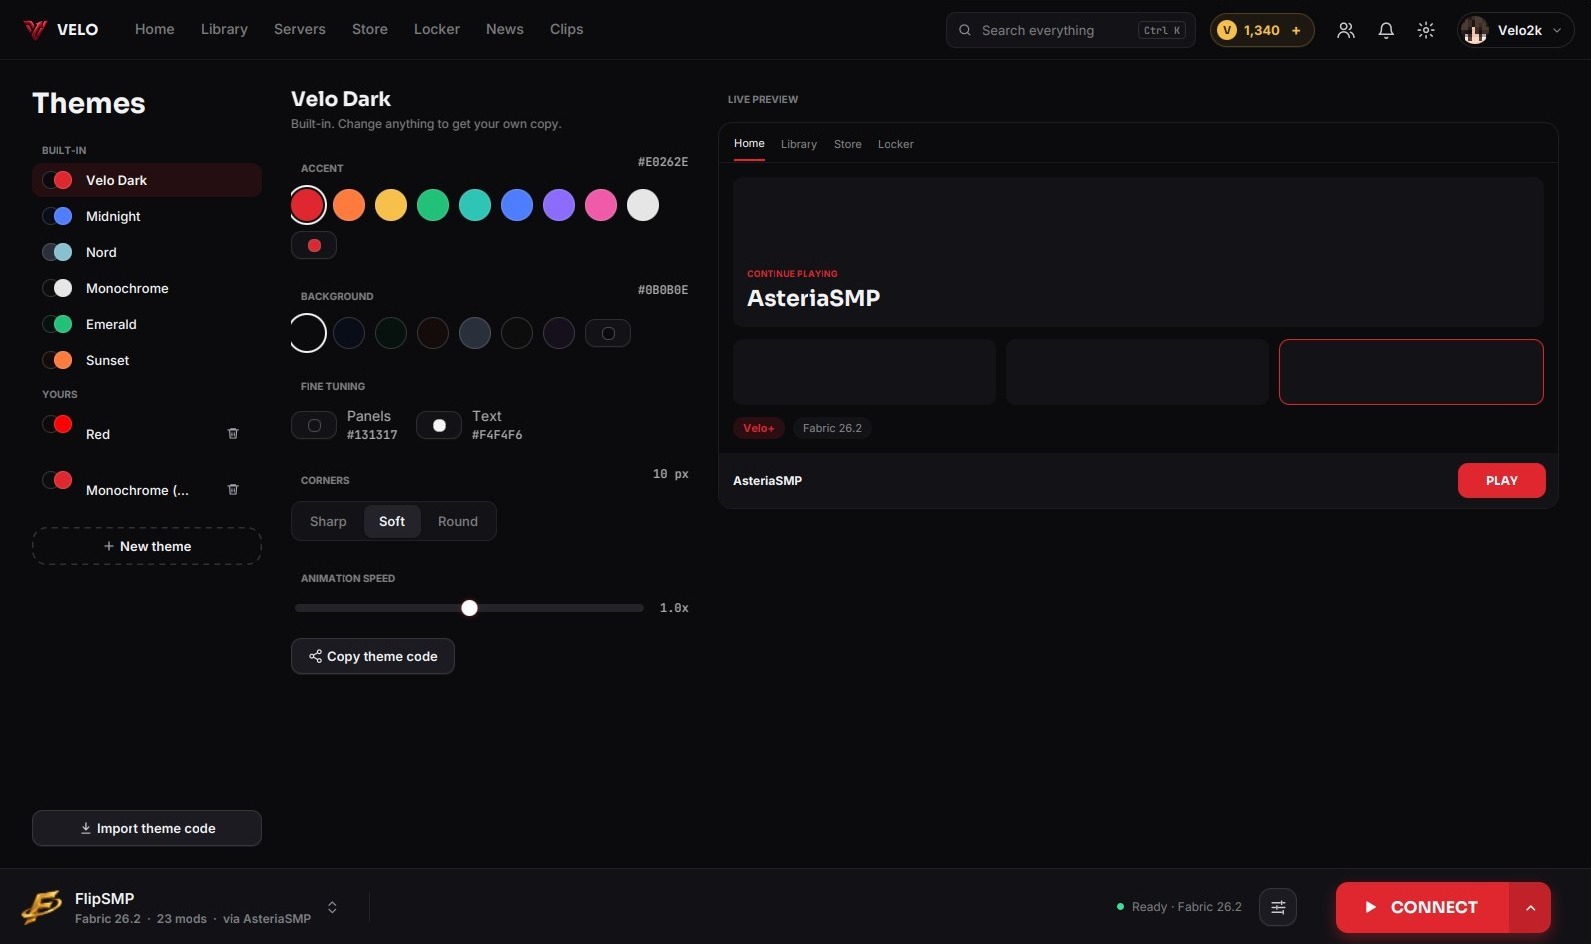Open the custom background color picker

pyautogui.click(x=608, y=333)
